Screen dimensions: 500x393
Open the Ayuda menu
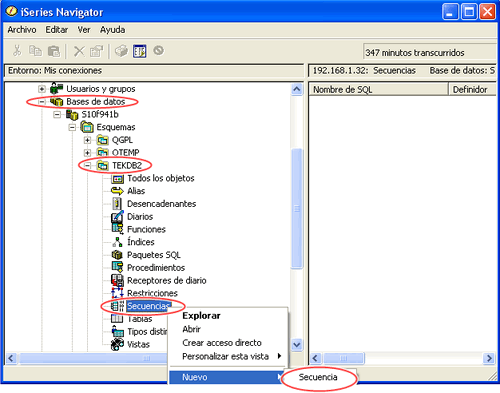[113, 30]
